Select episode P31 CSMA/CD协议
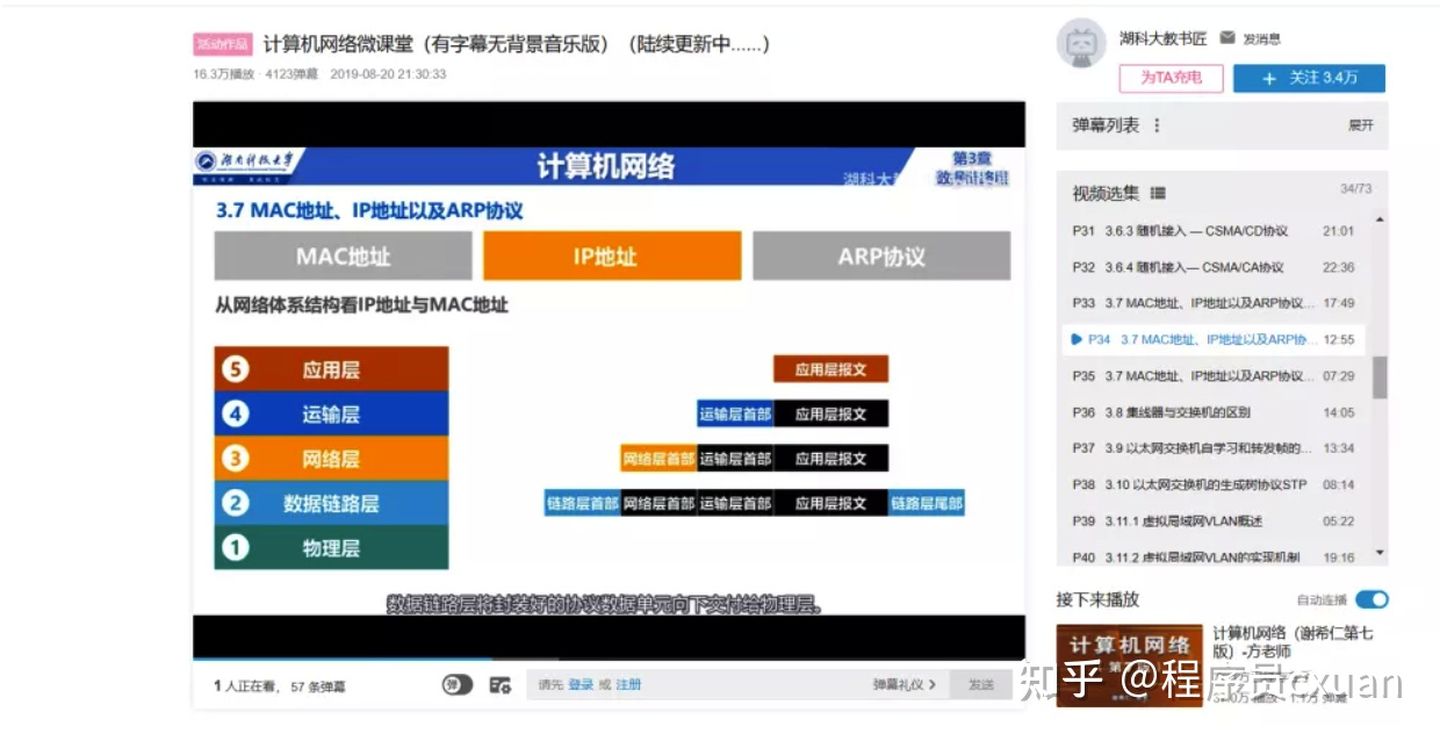This screenshot has width=1440, height=741. point(1200,231)
